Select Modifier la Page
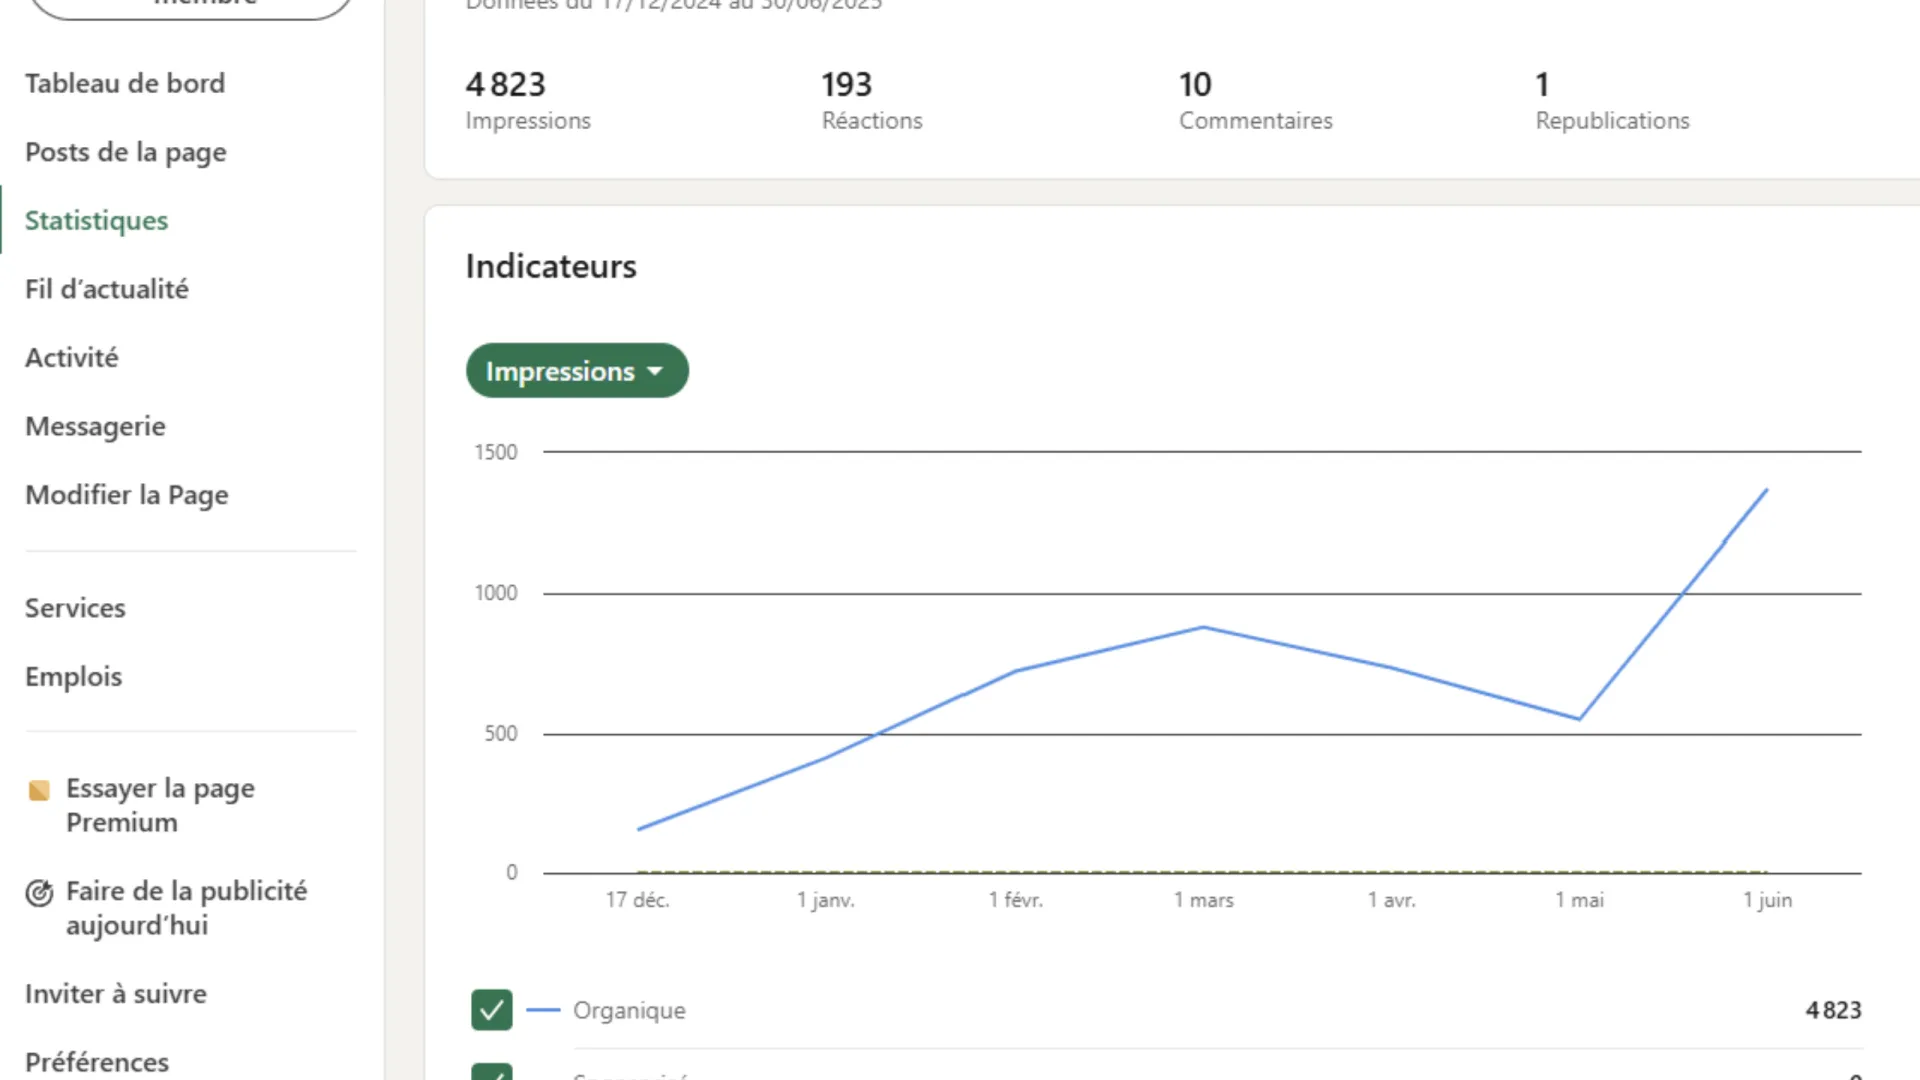 click(x=127, y=494)
